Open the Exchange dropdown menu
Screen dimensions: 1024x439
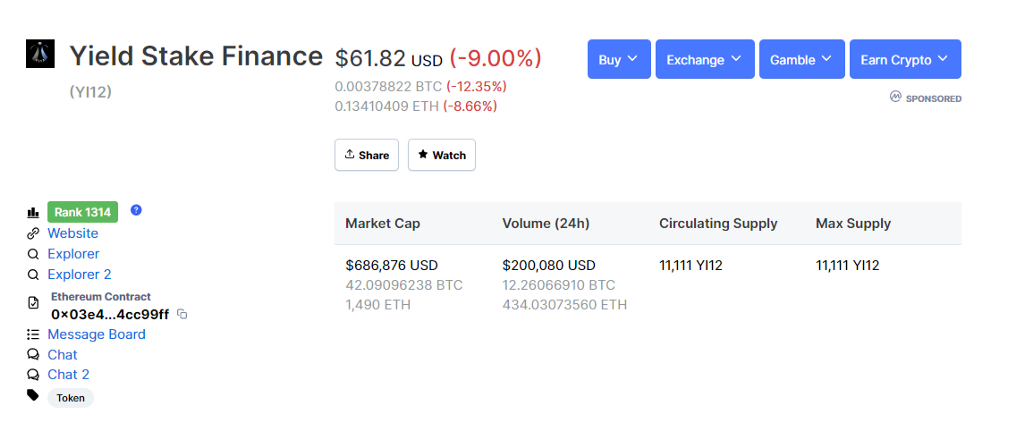point(704,60)
